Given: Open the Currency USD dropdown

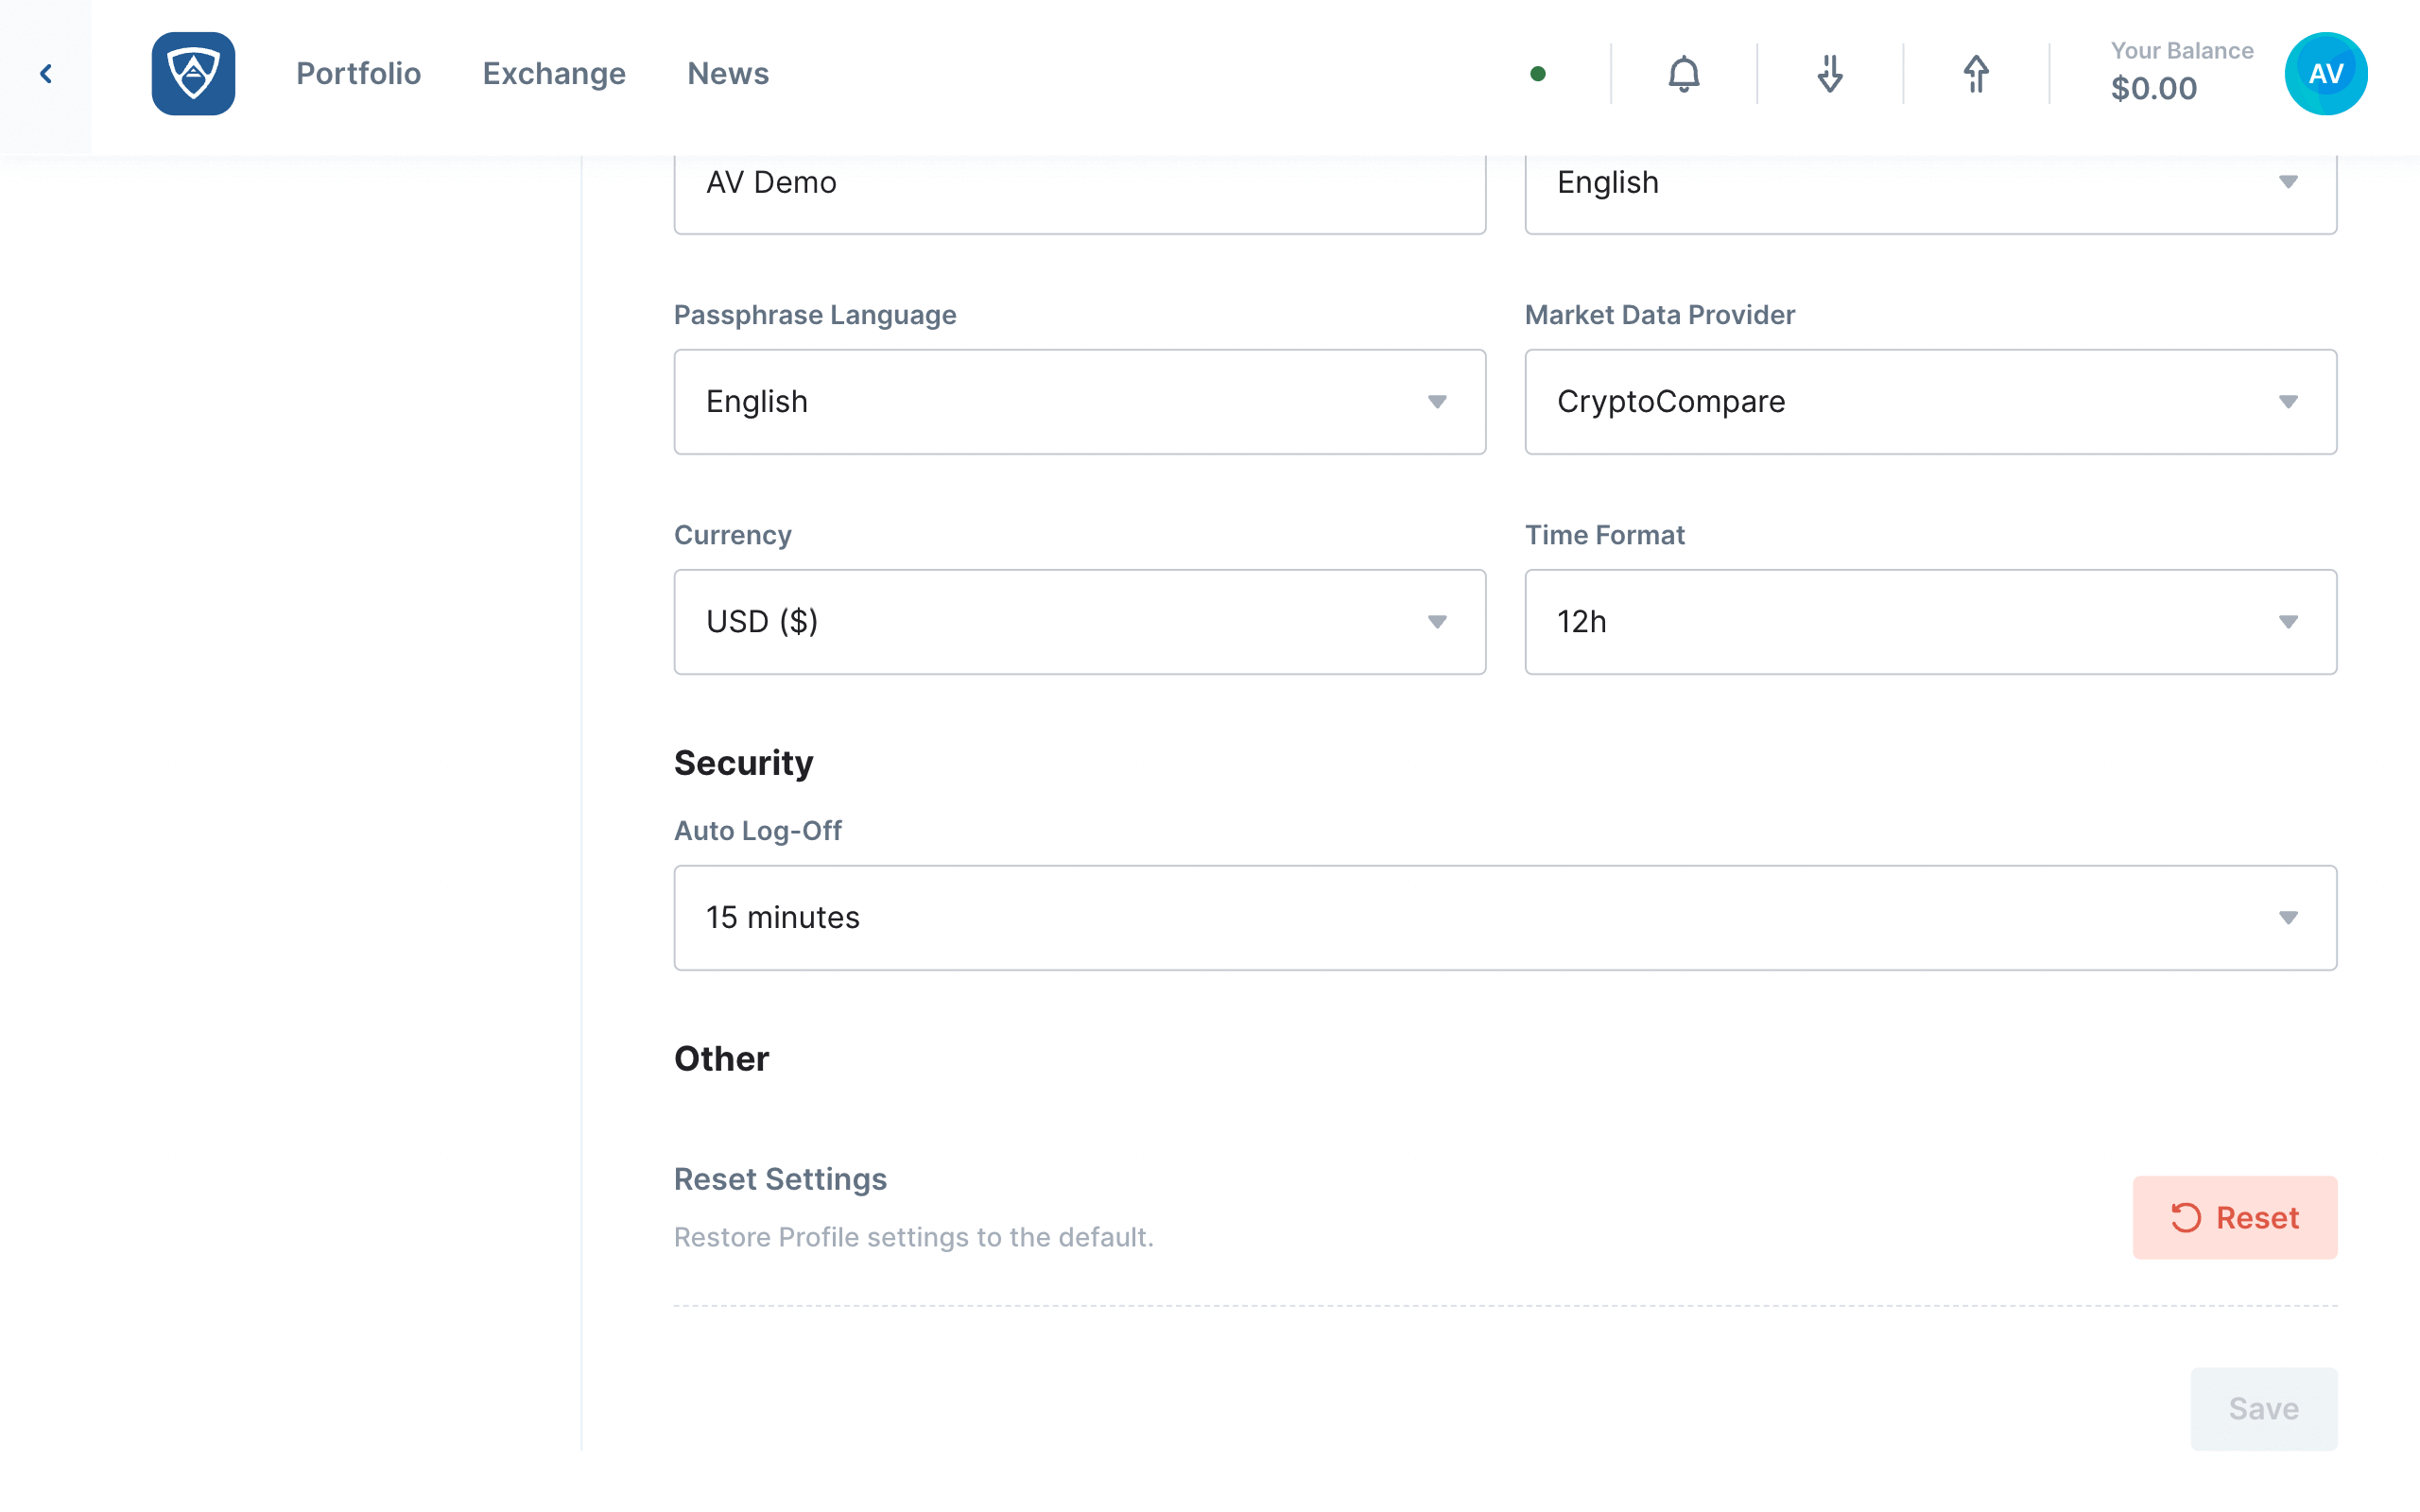Looking at the screenshot, I should [x=1080, y=622].
